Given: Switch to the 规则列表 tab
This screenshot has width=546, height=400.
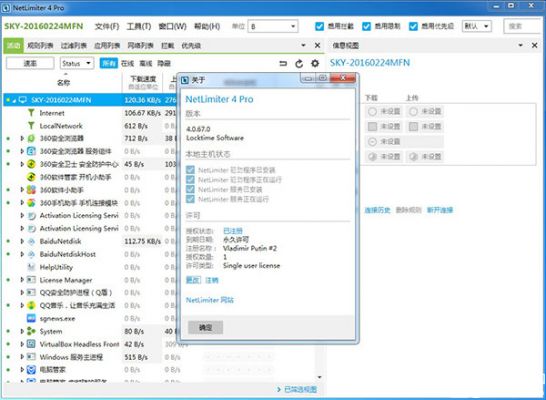Looking at the screenshot, I should point(40,46).
